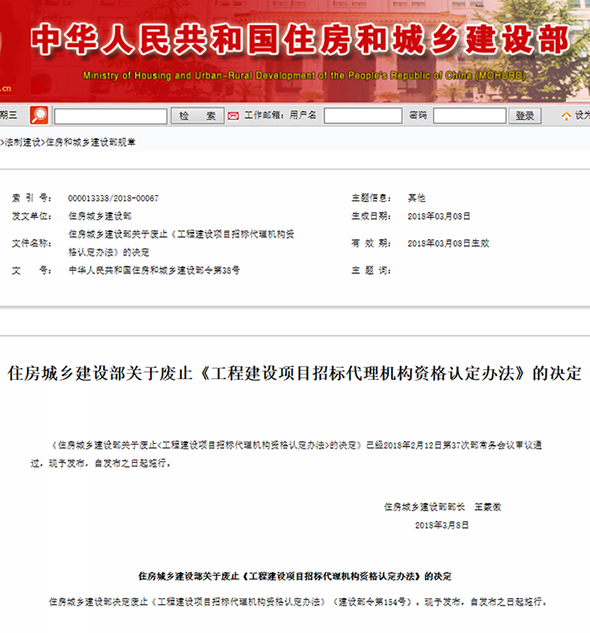
Task: Click the 登录 login button
Action: coord(525,116)
